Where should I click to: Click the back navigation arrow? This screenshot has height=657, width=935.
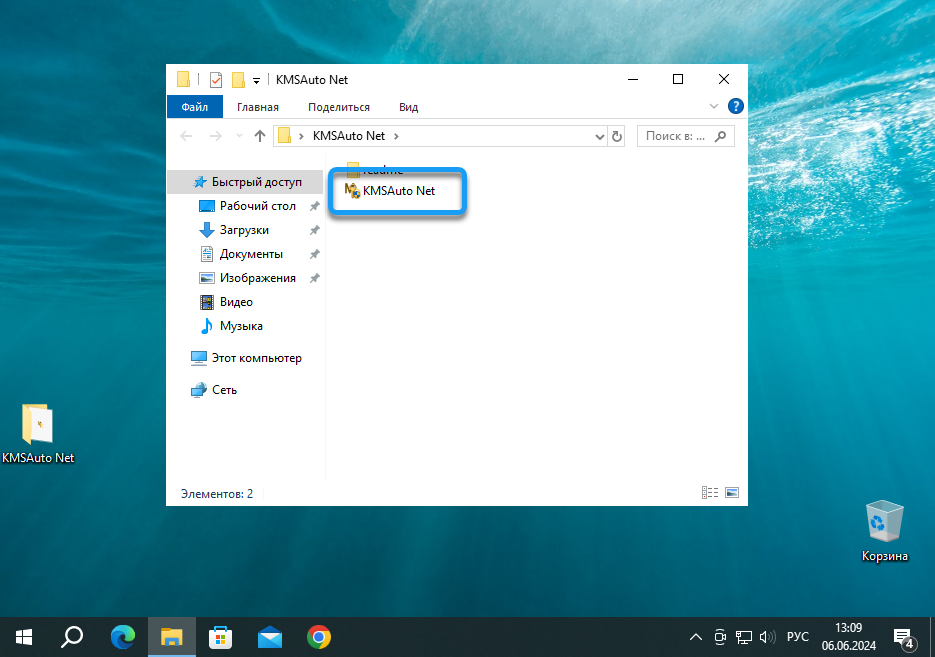point(186,136)
